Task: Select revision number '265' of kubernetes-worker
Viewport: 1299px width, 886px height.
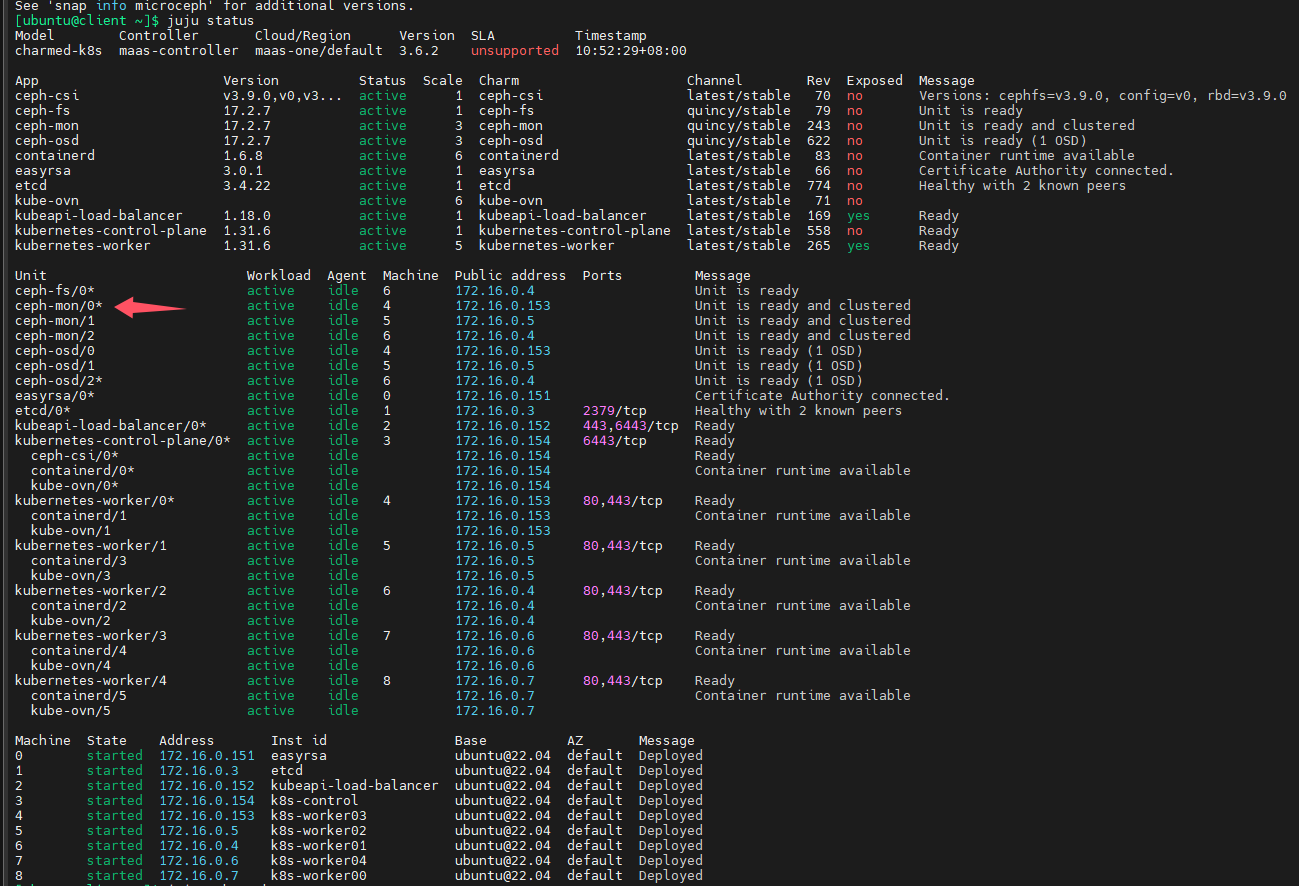Action: 819,246
